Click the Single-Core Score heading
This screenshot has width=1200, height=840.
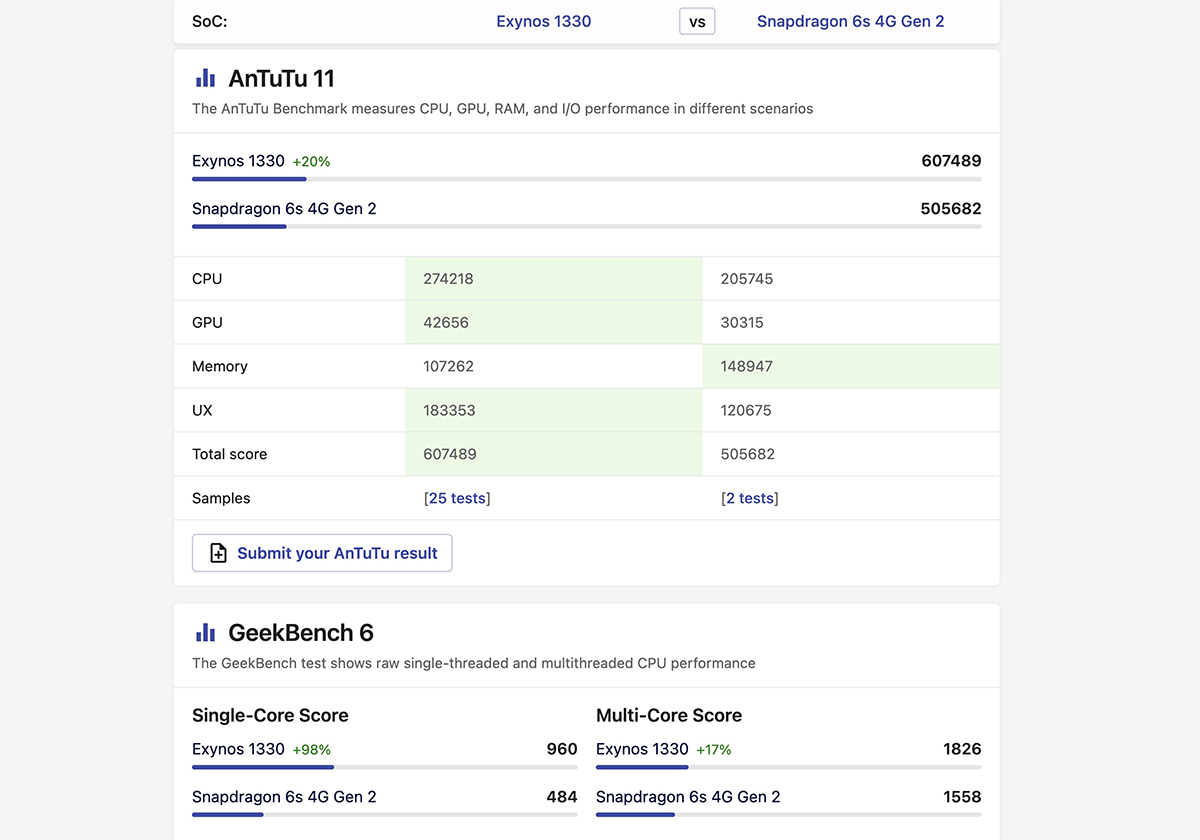270,716
